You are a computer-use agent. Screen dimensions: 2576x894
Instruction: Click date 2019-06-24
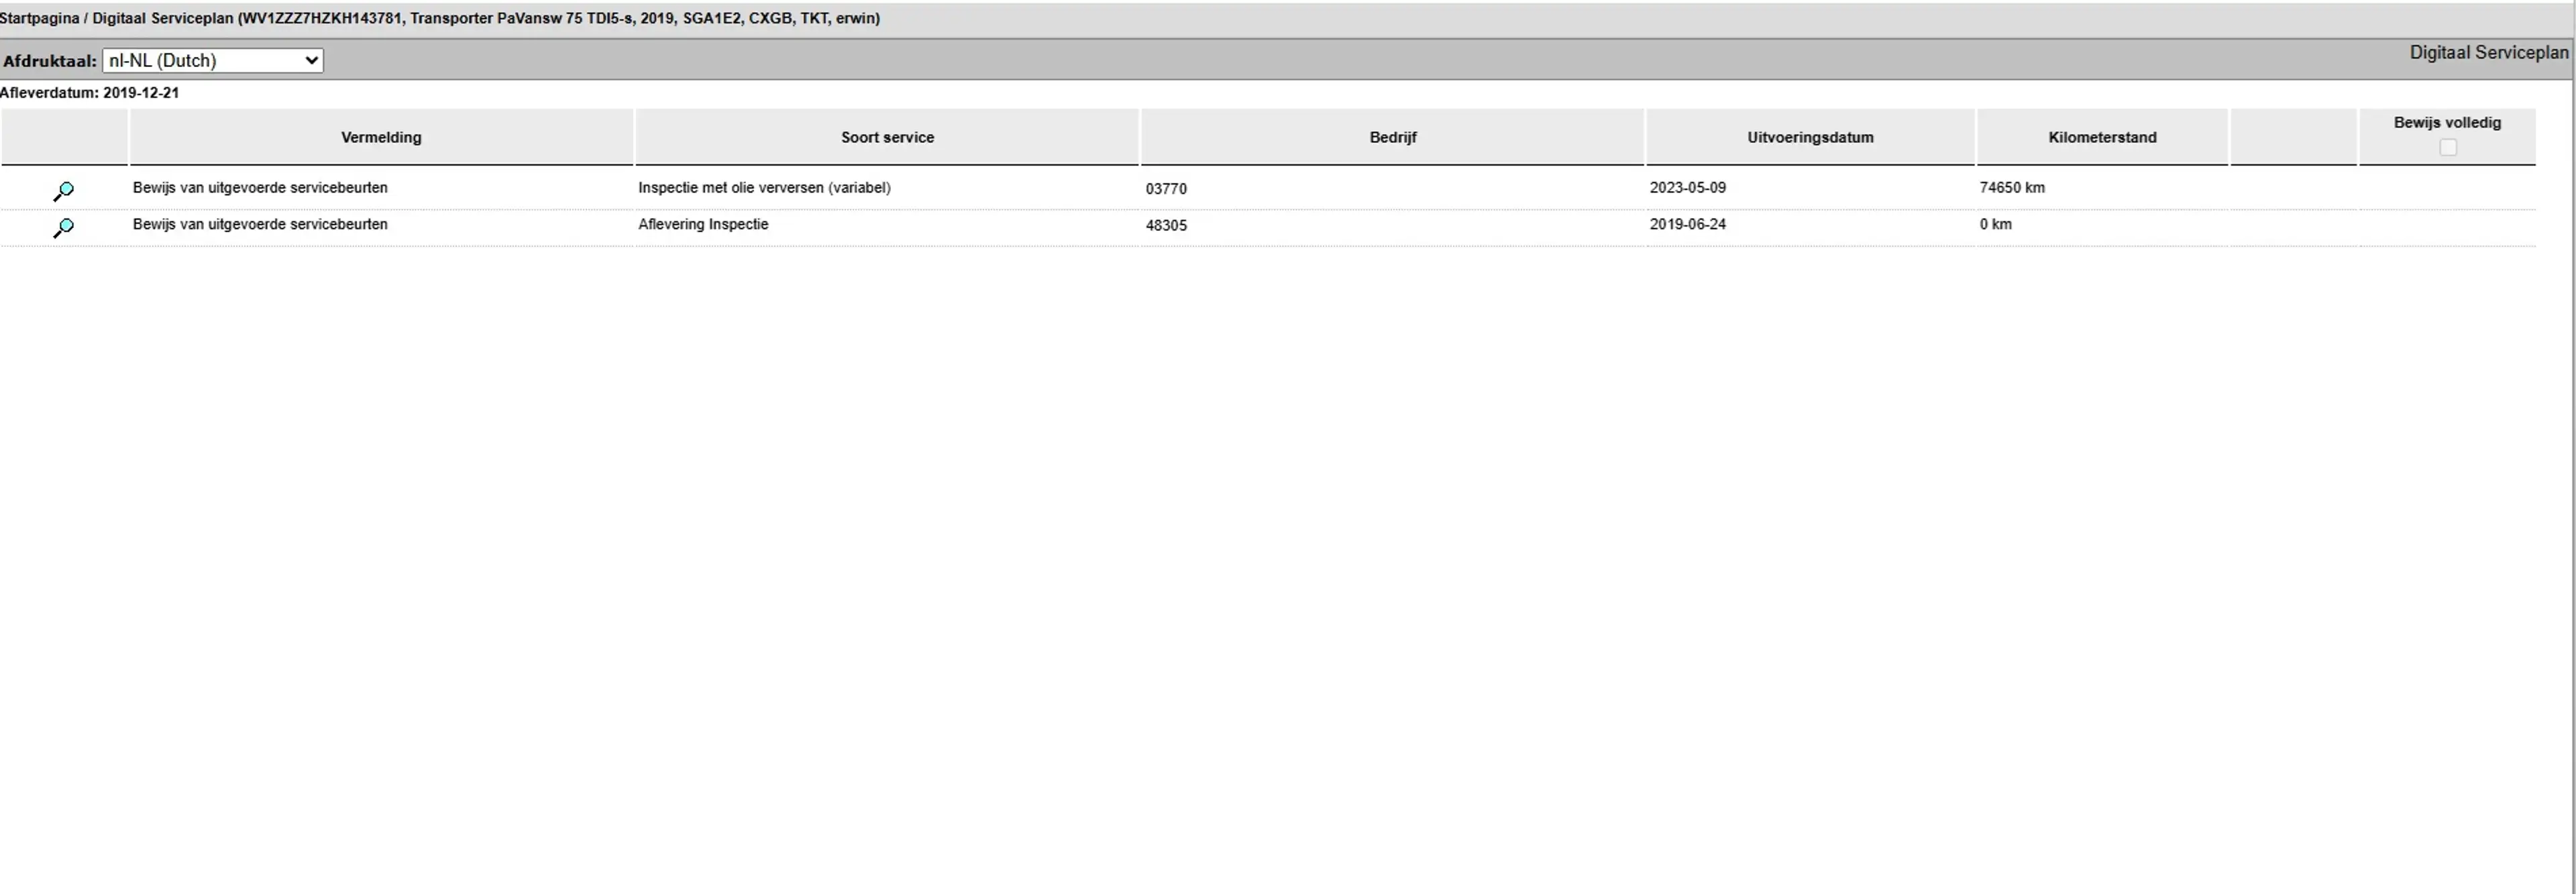(1687, 224)
